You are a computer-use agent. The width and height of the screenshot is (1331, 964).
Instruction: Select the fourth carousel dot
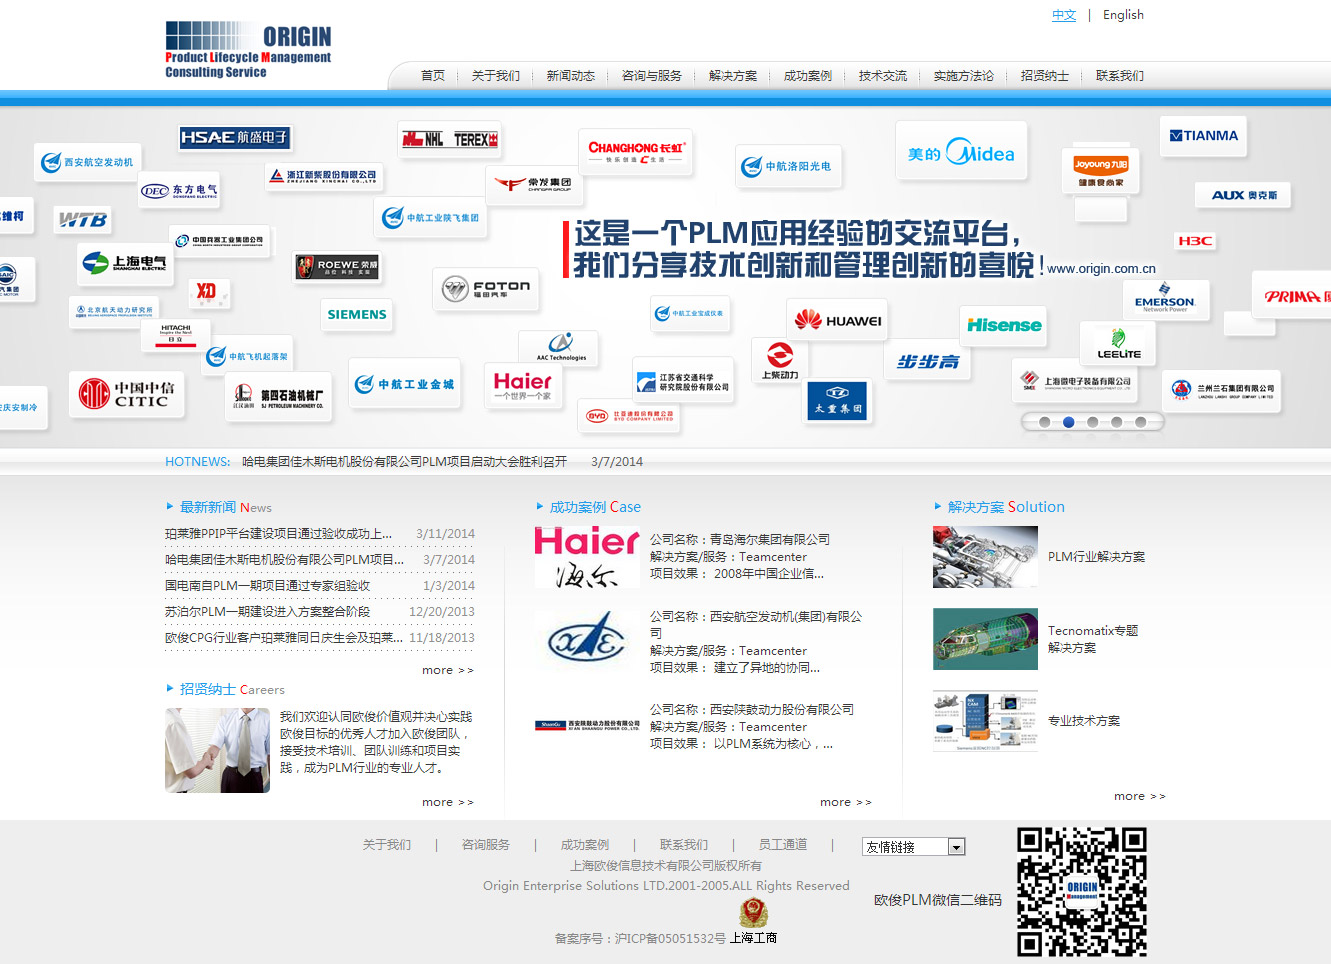point(1116,422)
